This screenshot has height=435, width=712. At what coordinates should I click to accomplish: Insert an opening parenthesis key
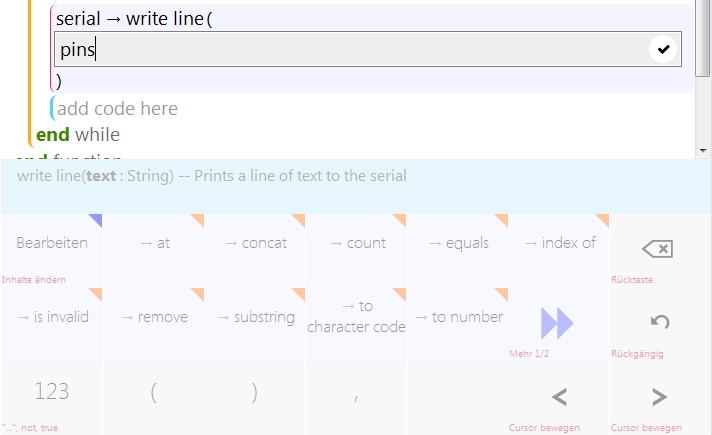coord(153,393)
